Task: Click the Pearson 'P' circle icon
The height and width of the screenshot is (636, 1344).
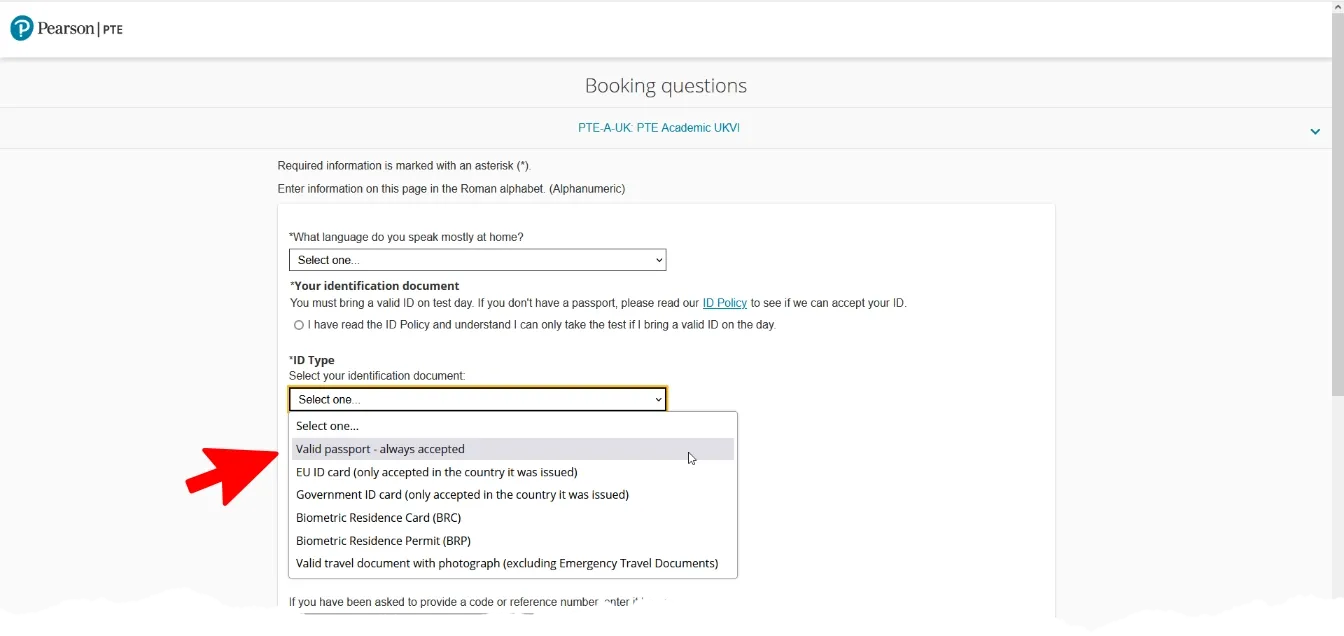Action: click(22, 29)
